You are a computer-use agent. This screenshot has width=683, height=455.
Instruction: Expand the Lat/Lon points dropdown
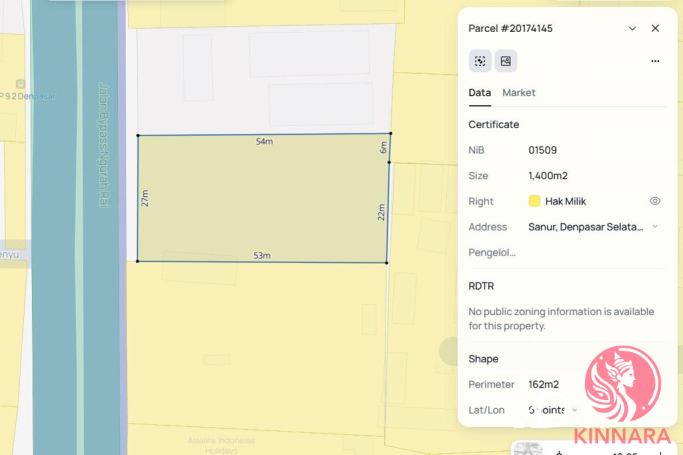575,410
